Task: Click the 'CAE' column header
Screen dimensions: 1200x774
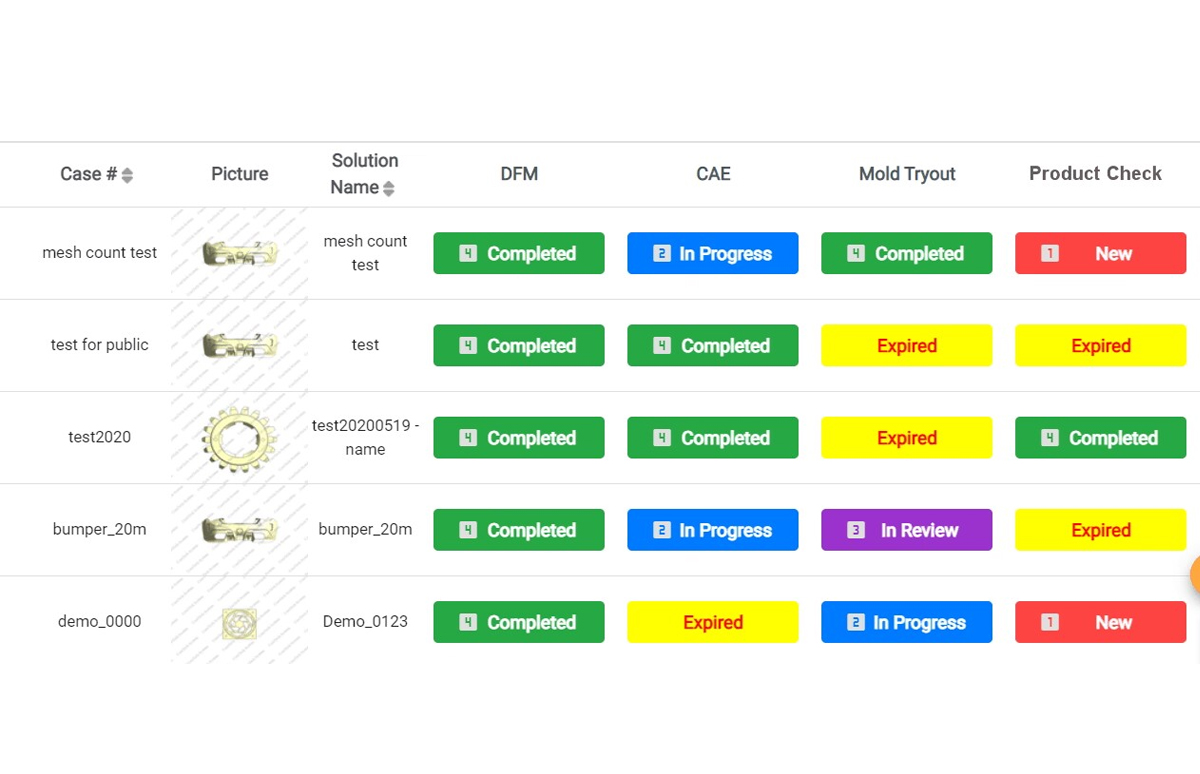Action: click(x=713, y=174)
